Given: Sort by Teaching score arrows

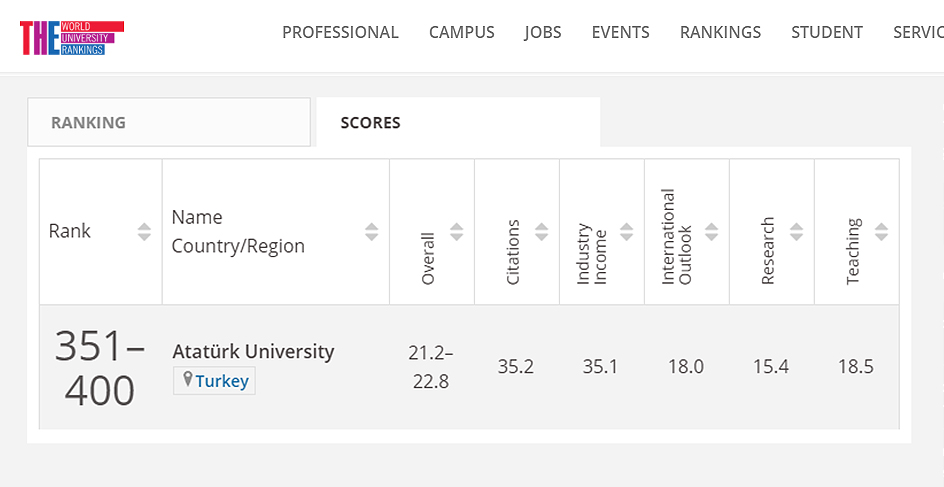Looking at the screenshot, I should tap(882, 232).
